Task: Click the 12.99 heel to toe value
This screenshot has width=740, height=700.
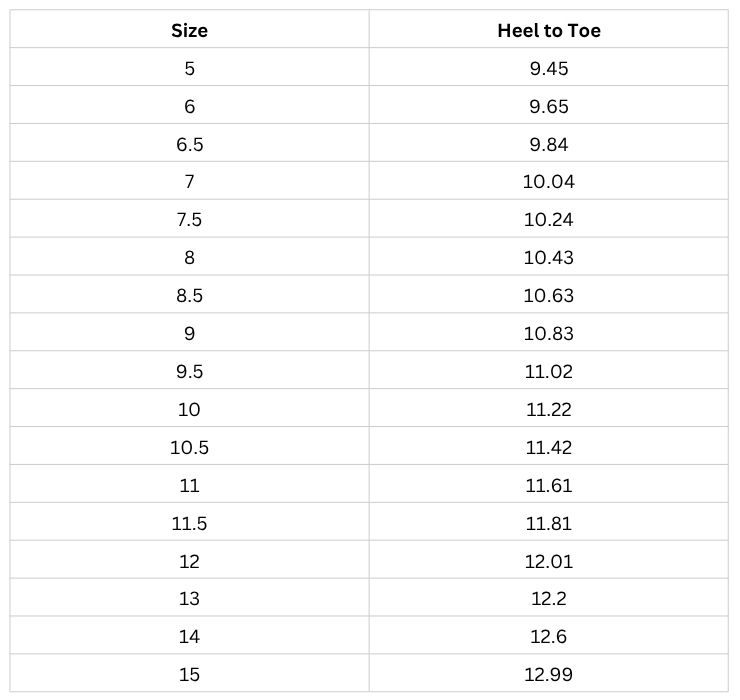Action: pyautogui.click(x=549, y=675)
